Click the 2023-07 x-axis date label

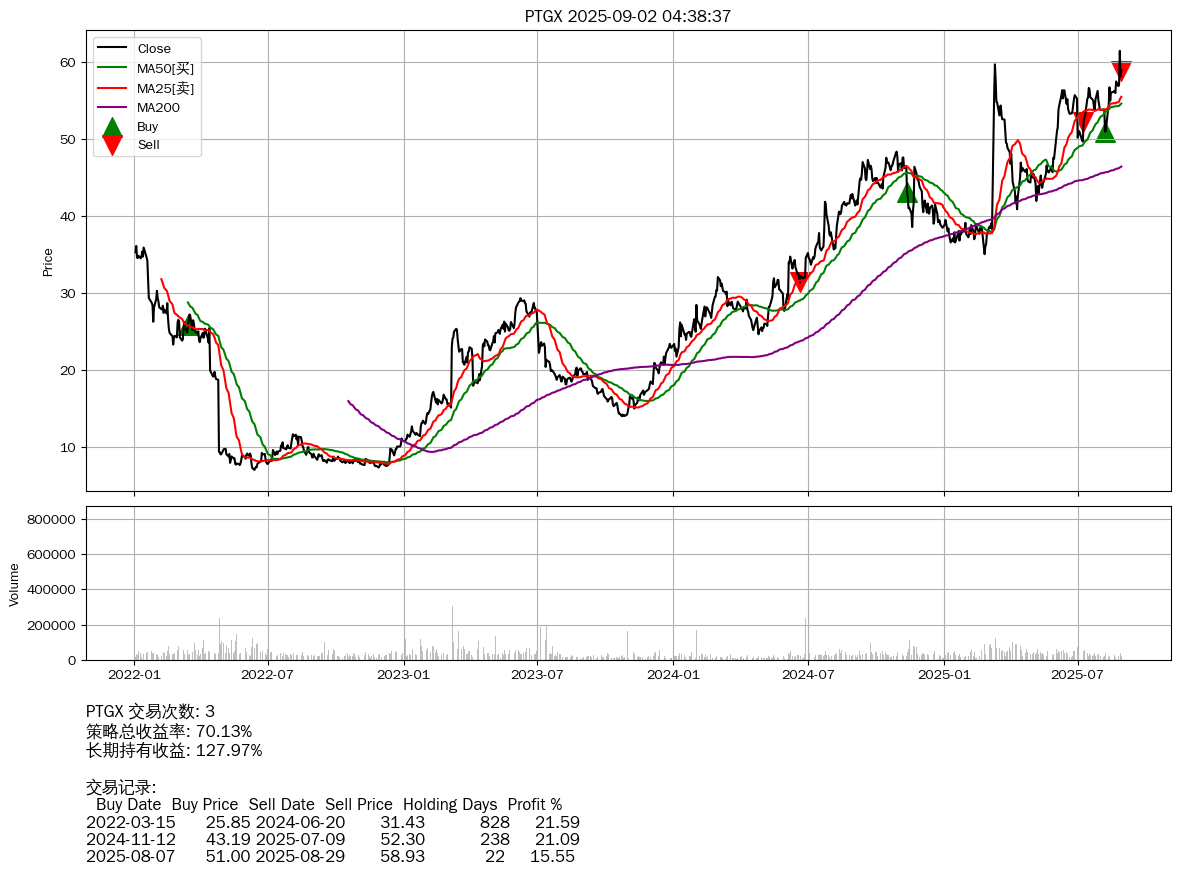pyautogui.click(x=538, y=675)
